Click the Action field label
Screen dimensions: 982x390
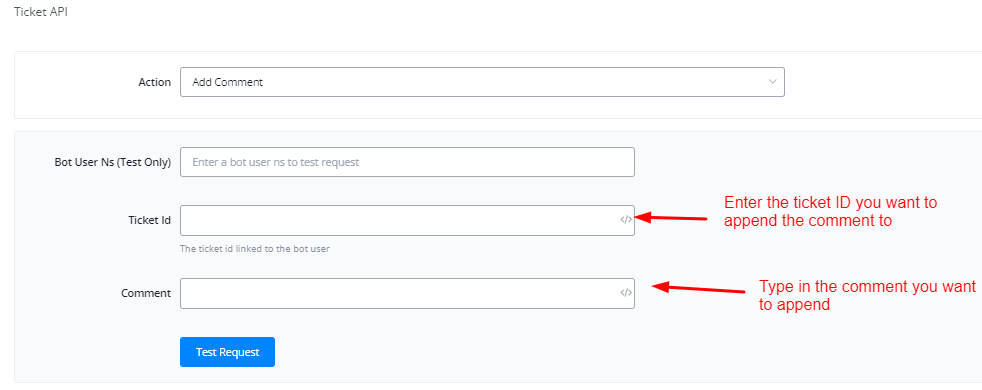click(x=154, y=82)
